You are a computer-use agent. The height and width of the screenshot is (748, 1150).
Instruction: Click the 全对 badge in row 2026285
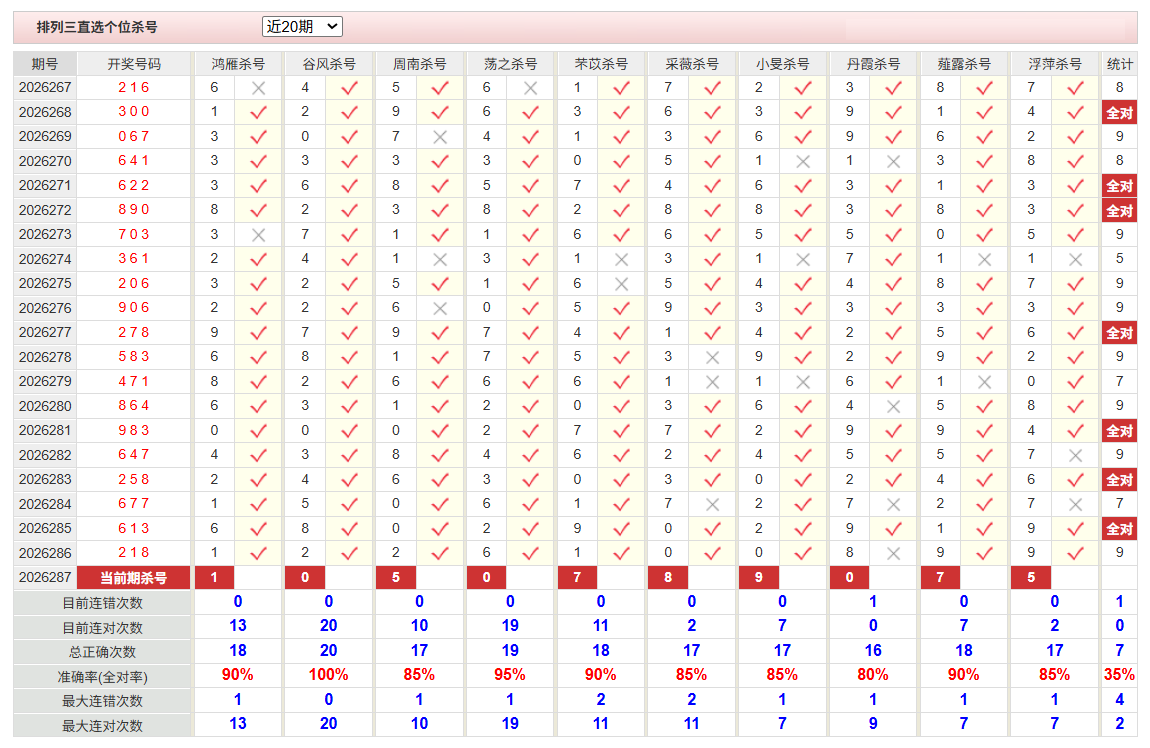point(1119,529)
